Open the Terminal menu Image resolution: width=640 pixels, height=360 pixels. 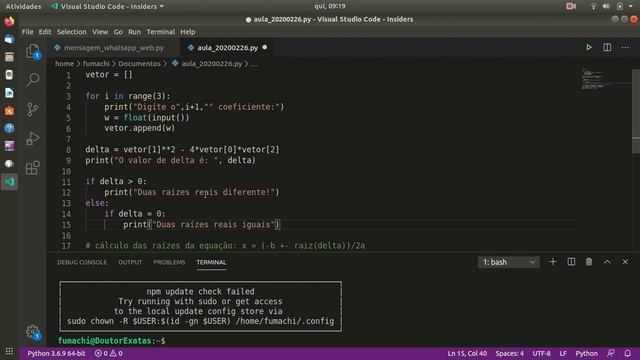pos(160,32)
